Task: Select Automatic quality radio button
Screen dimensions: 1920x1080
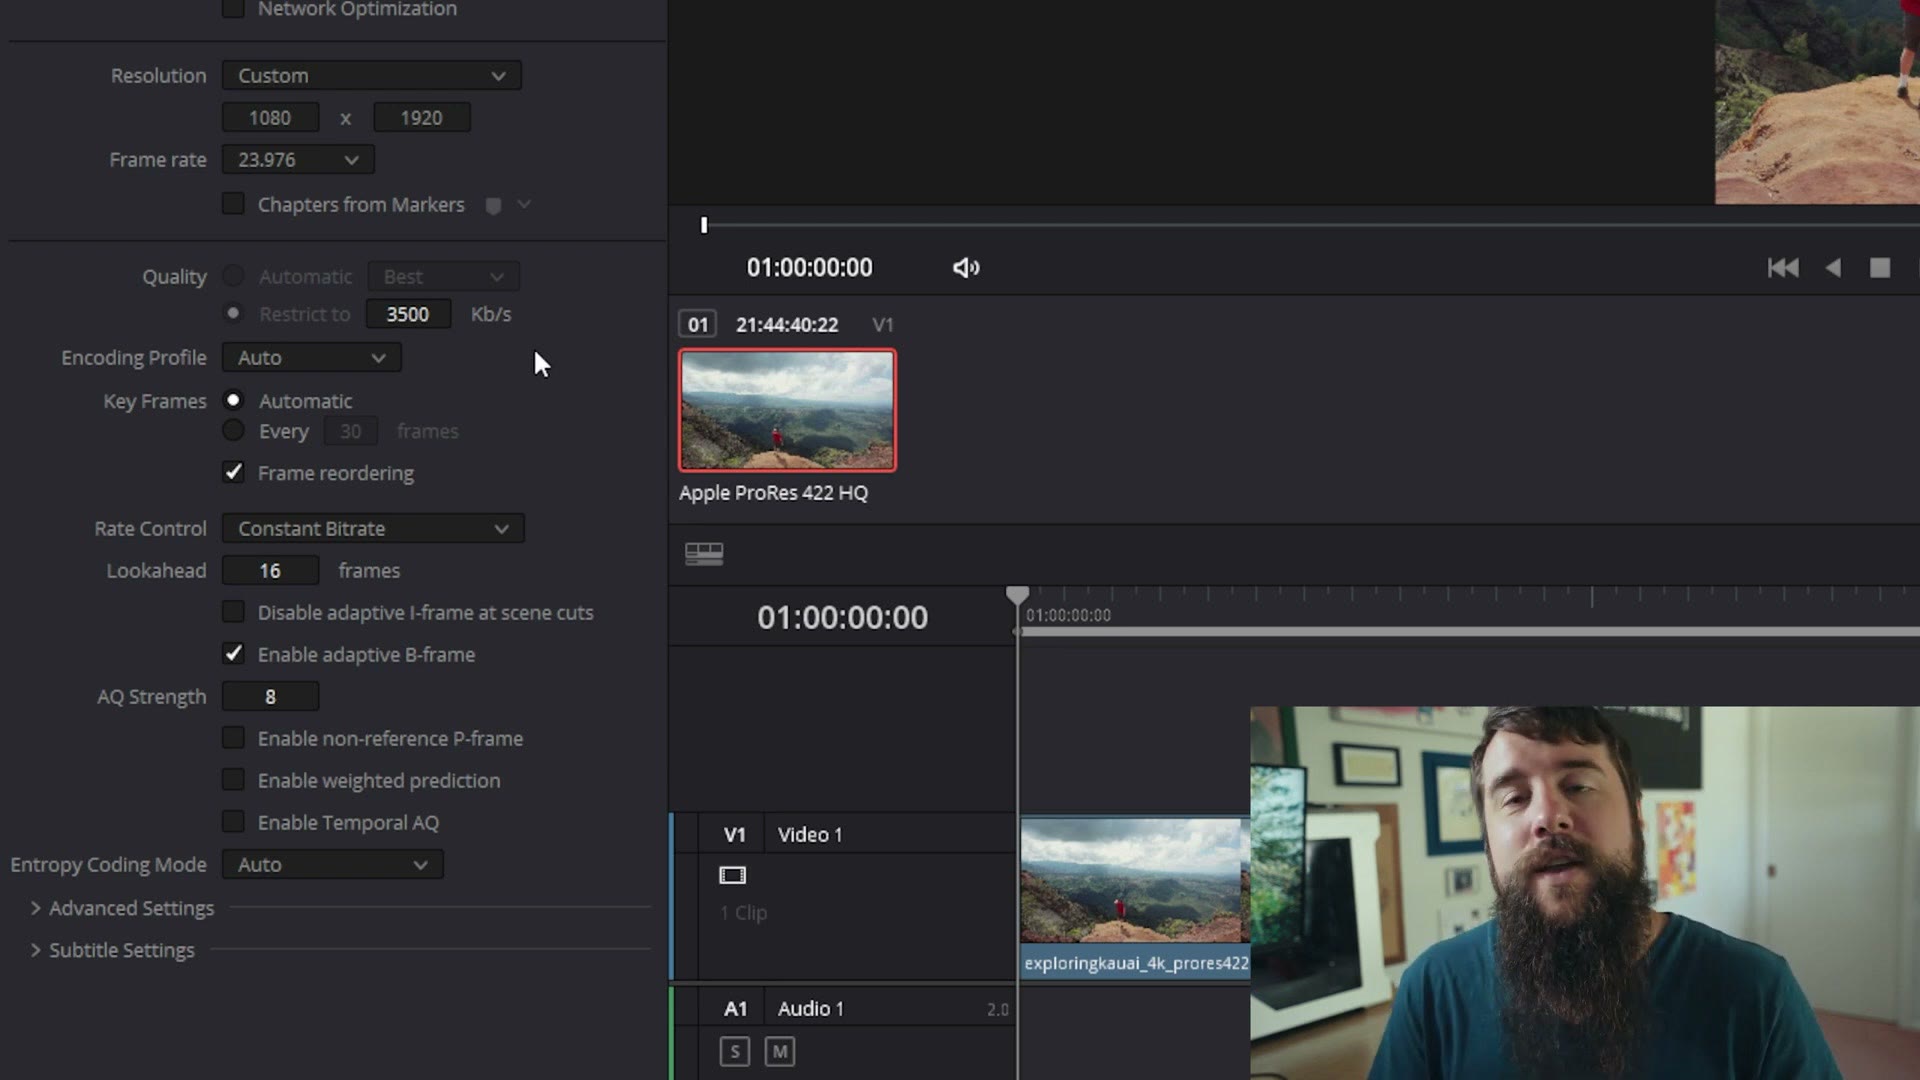Action: tap(233, 276)
